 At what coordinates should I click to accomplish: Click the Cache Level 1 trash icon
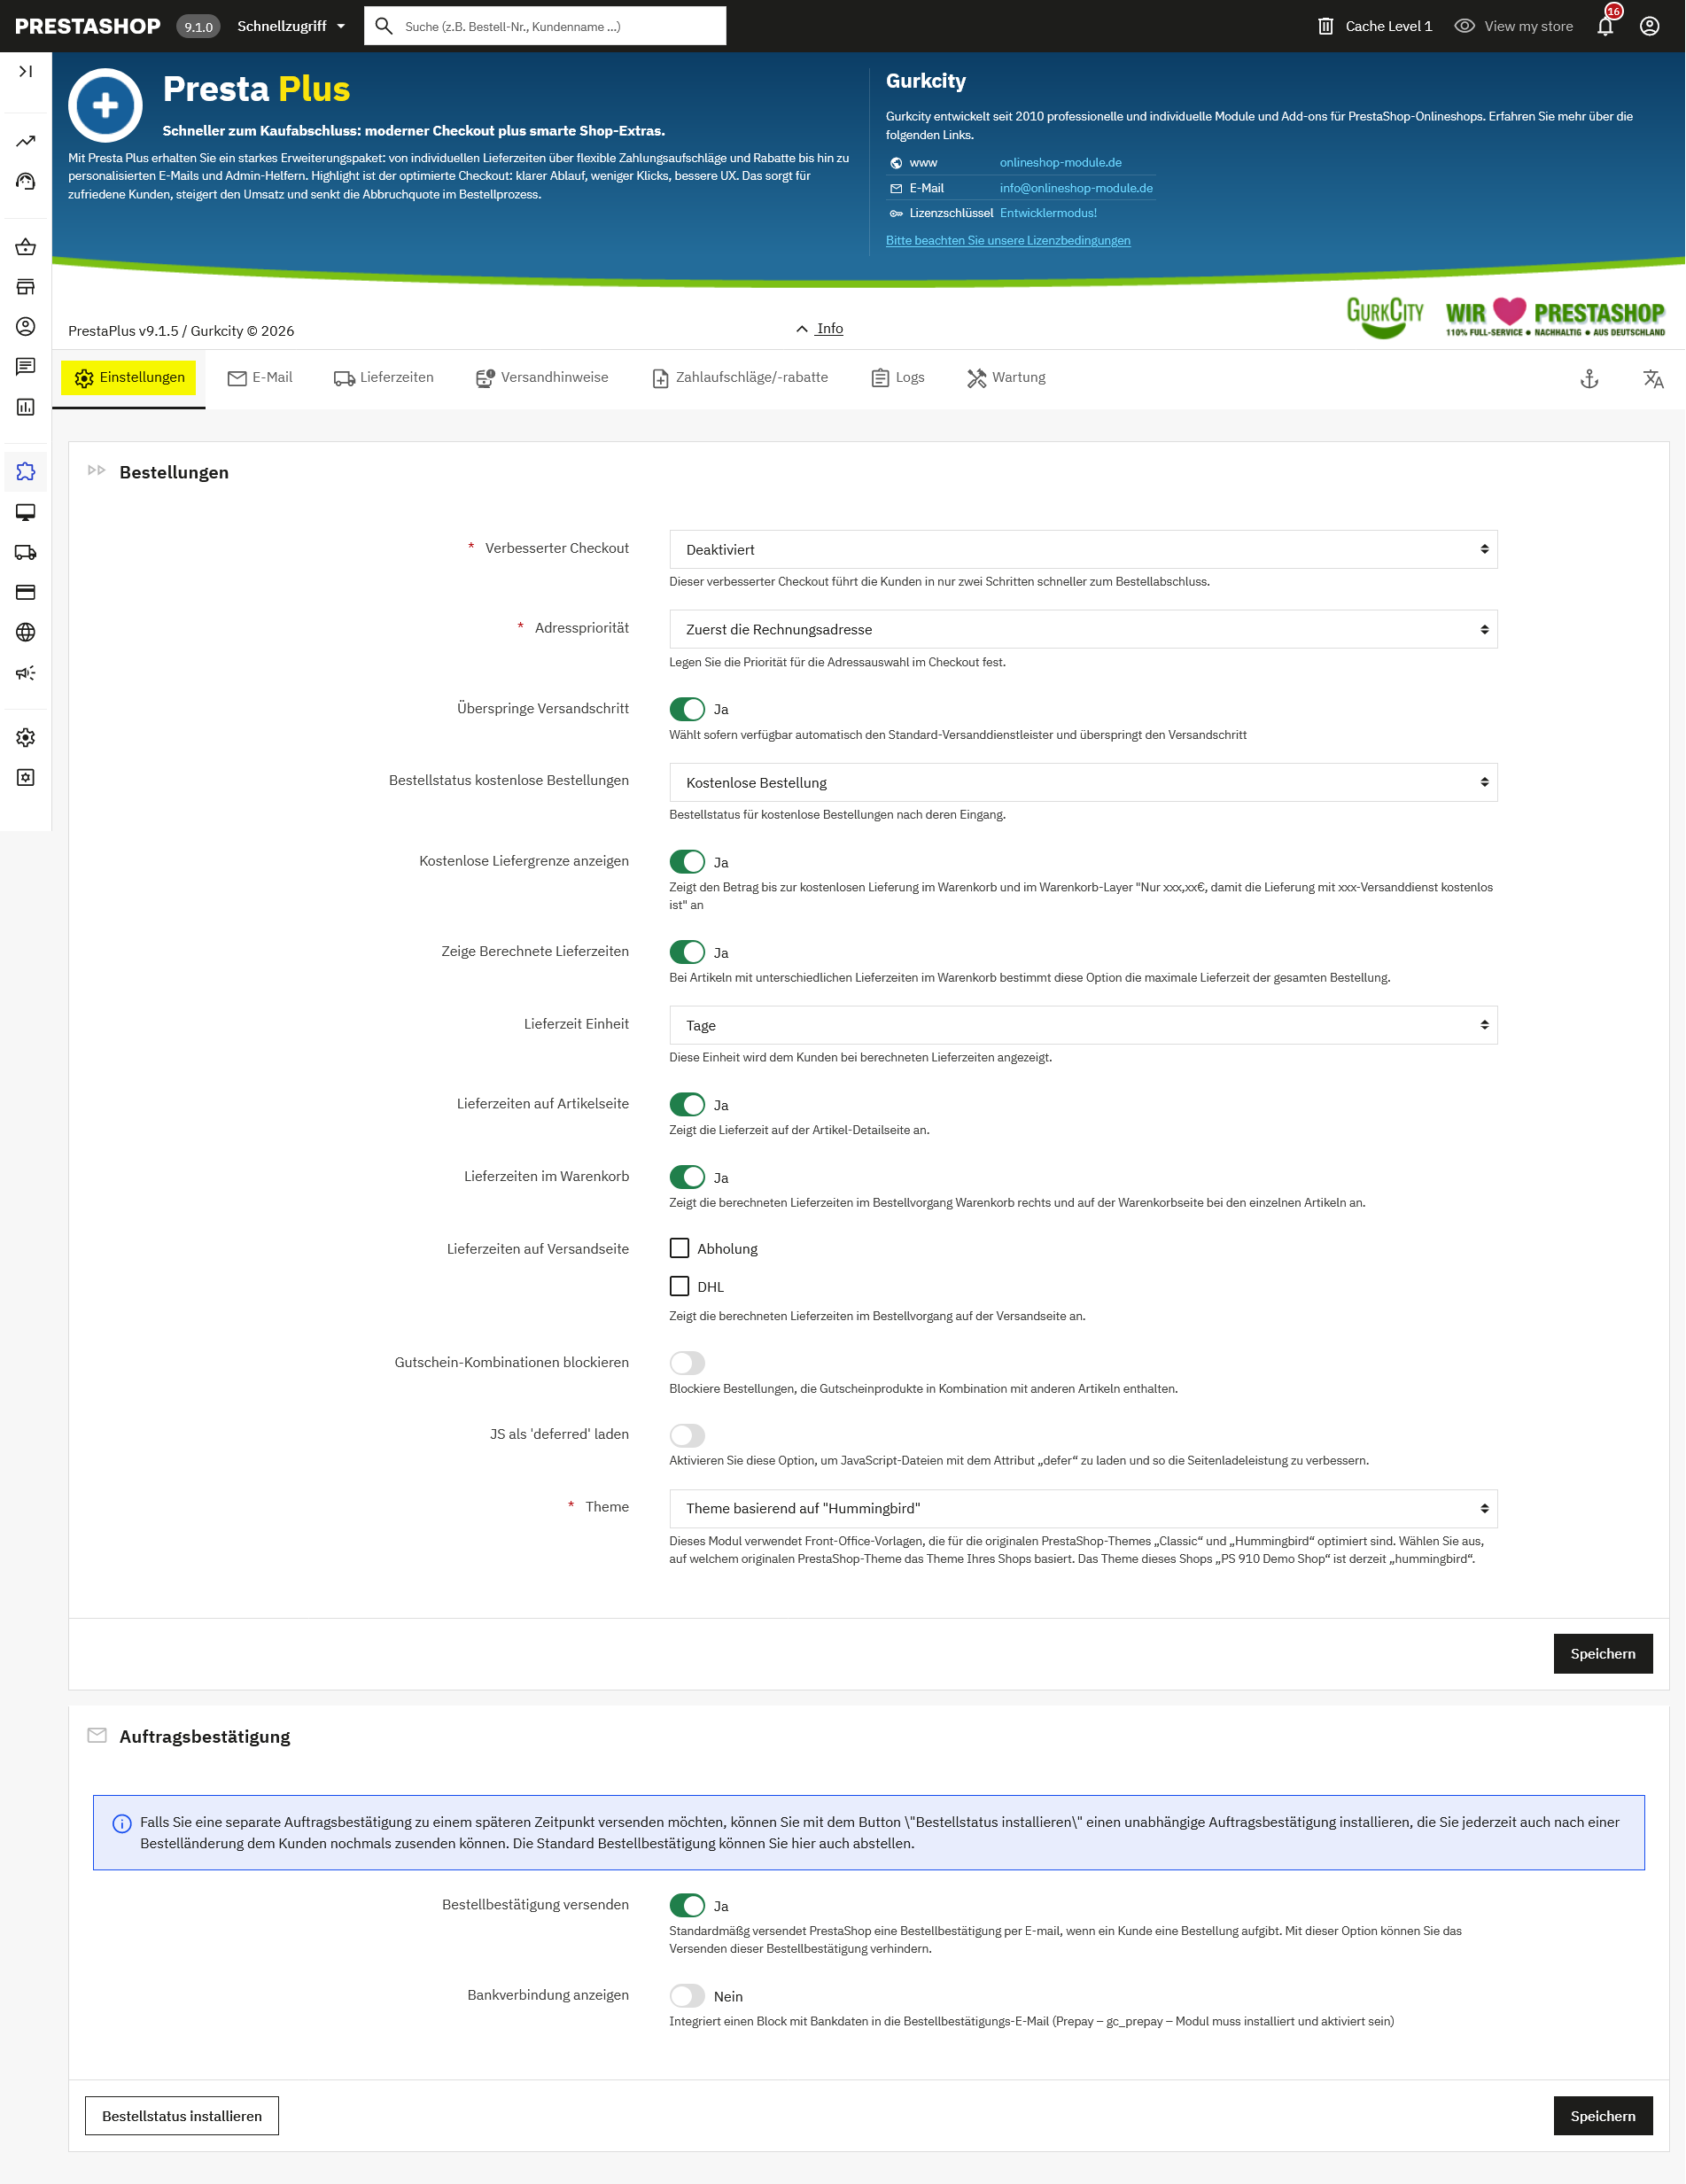click(1326, 26)
